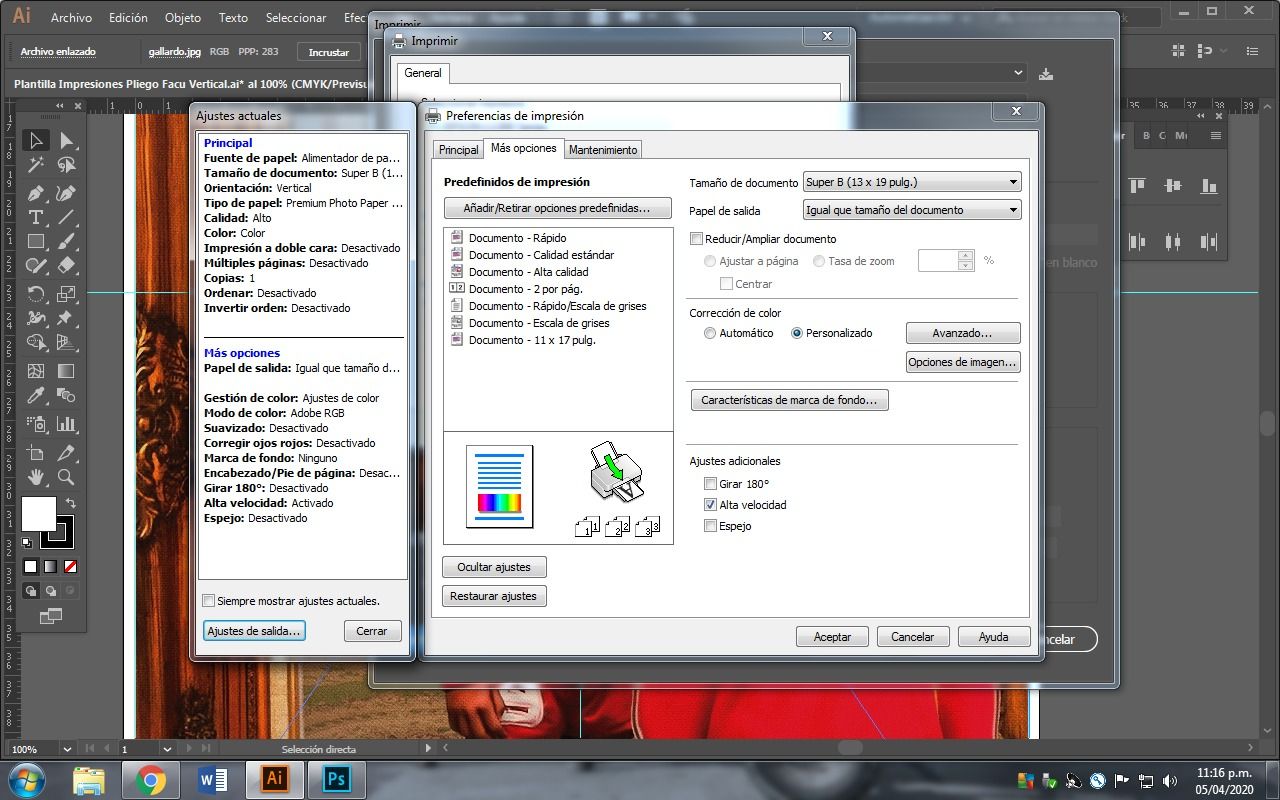The height and width of the screenshot is (800, 1280).
Task: Switch to the Principal tab
Action: (x=459, y=150)
